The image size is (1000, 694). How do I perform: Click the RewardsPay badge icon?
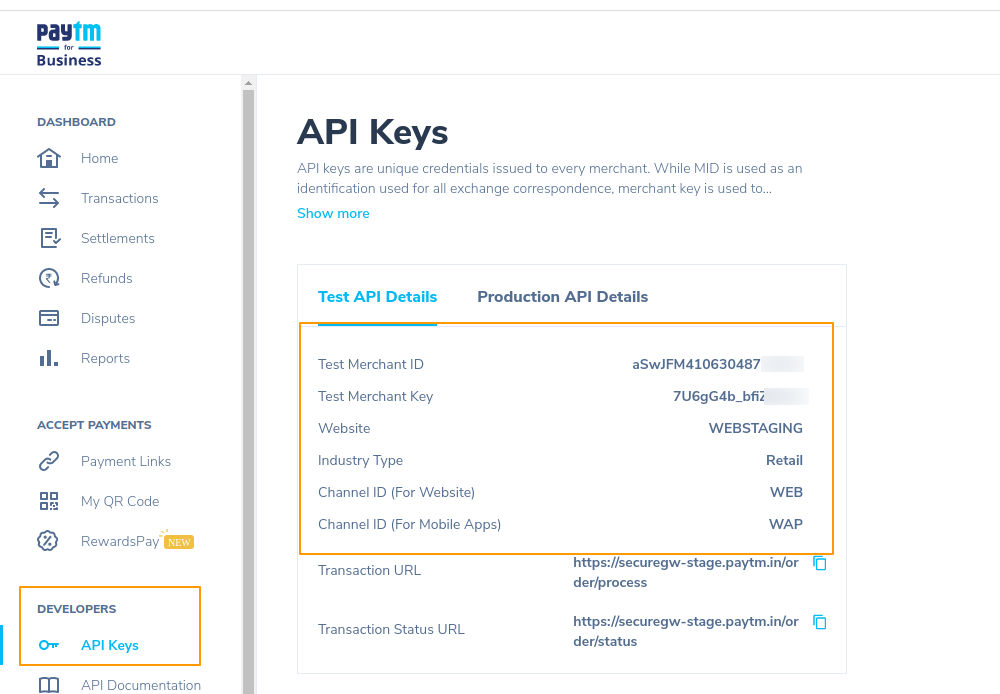48,541
